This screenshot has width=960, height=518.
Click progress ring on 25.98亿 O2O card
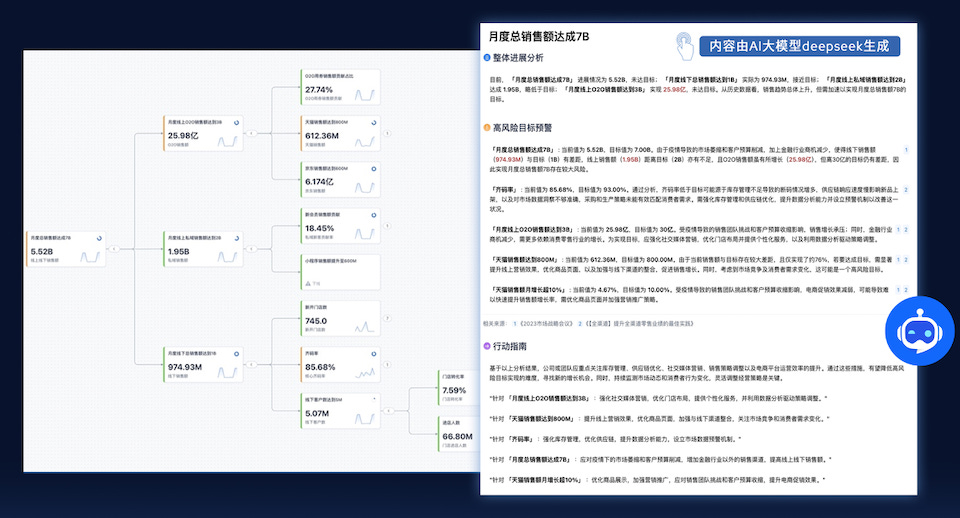(x=236, y=122)
